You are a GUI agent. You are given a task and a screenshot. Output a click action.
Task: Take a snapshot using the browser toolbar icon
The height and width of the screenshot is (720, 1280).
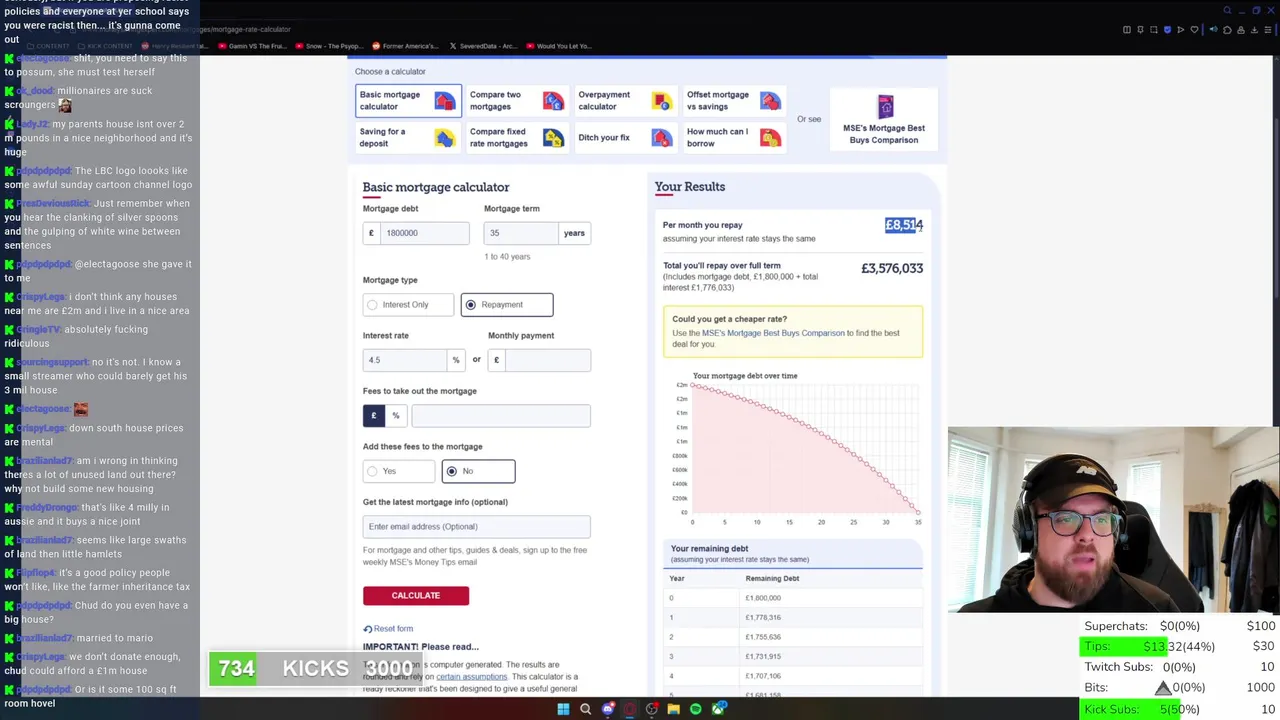click(1154, 30)
